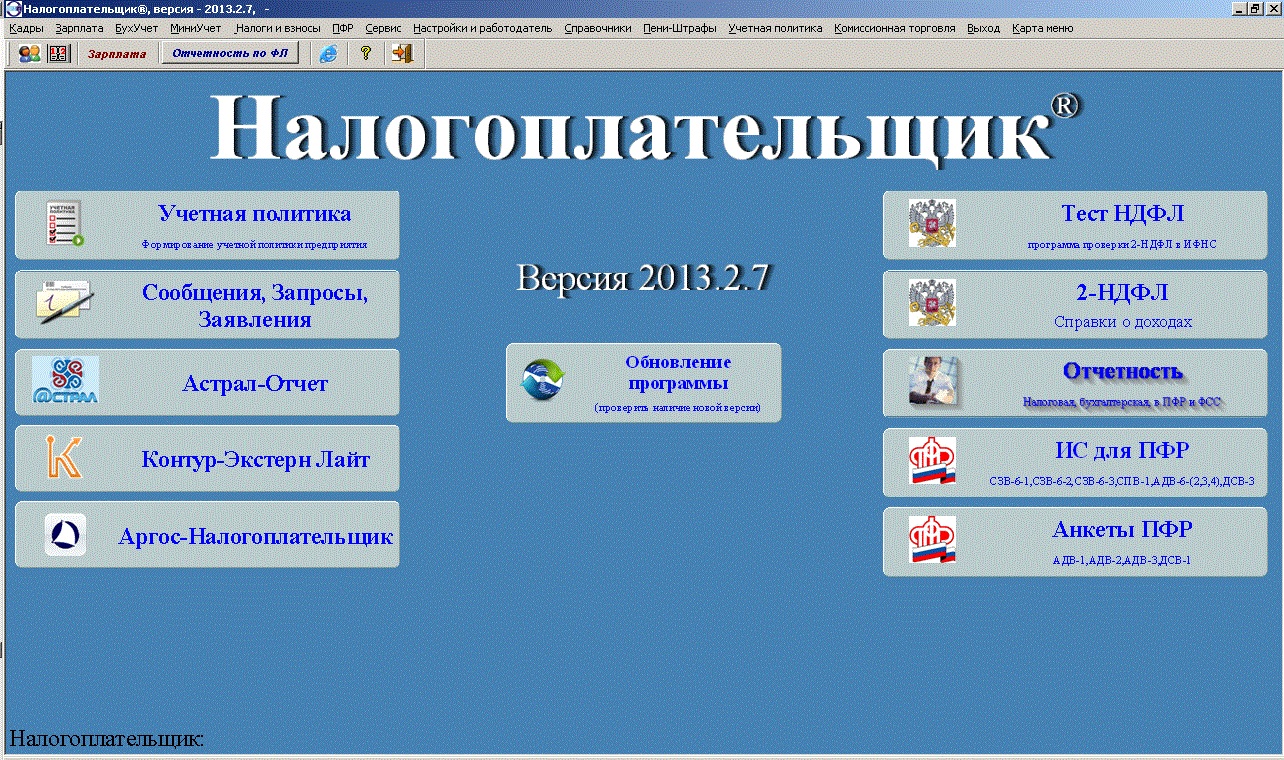
Task: Click the exit door toolbar icon
Action: 402,54
